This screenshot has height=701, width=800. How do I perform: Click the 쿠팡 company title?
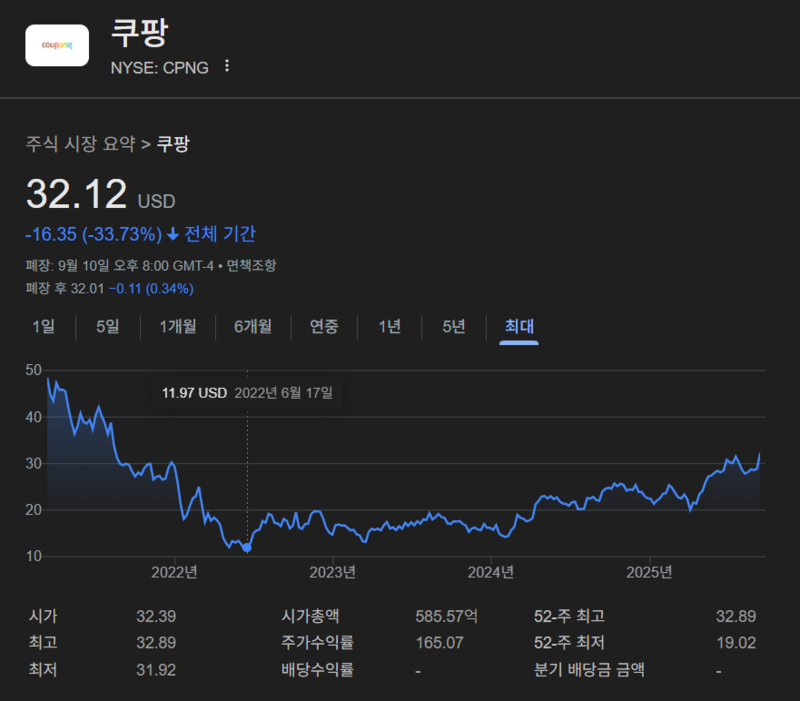[139, 33]
